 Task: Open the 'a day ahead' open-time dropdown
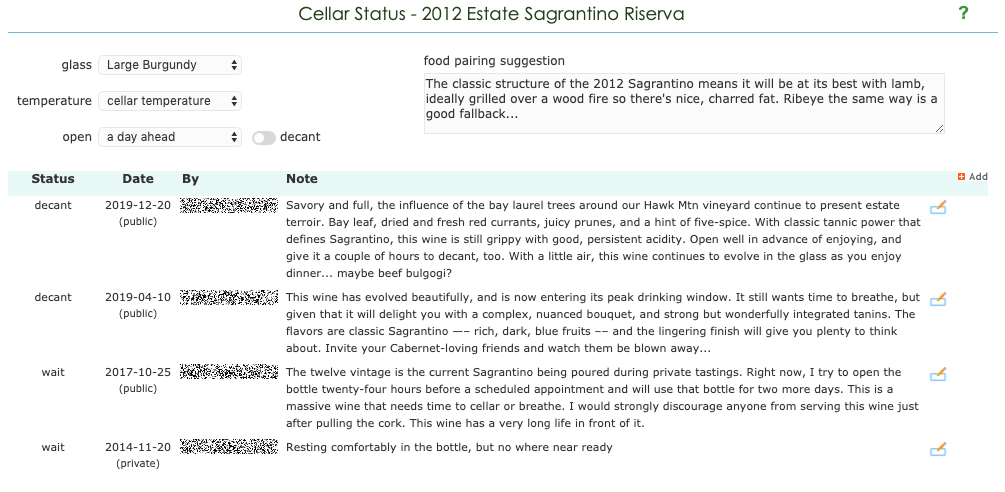170,136
